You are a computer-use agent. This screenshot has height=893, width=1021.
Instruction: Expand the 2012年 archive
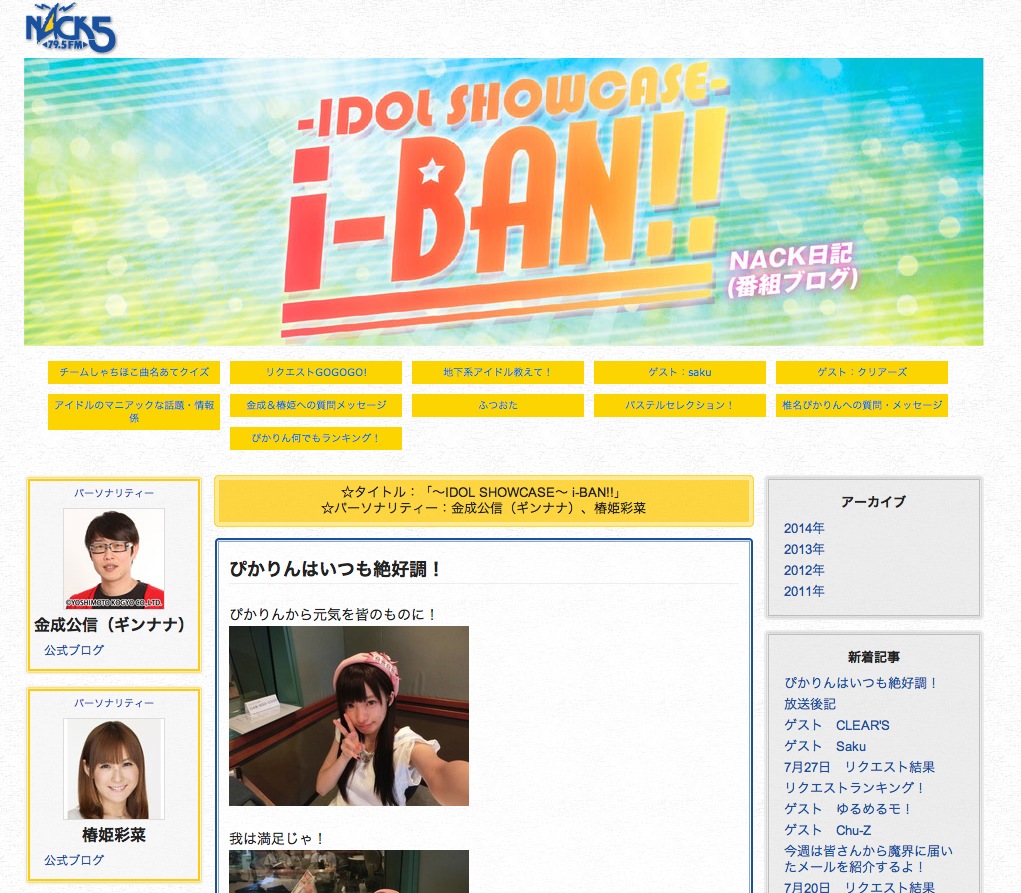(x=804, y=570)
